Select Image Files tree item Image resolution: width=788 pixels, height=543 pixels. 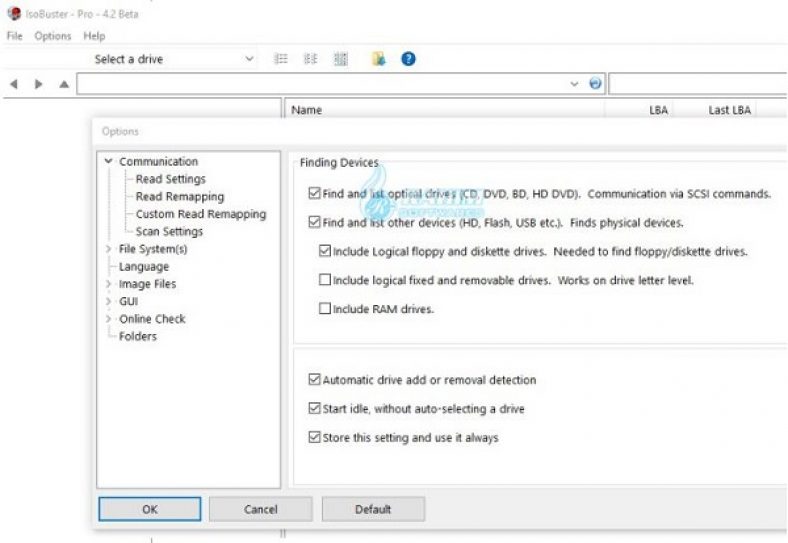click(x=147, y=284)
